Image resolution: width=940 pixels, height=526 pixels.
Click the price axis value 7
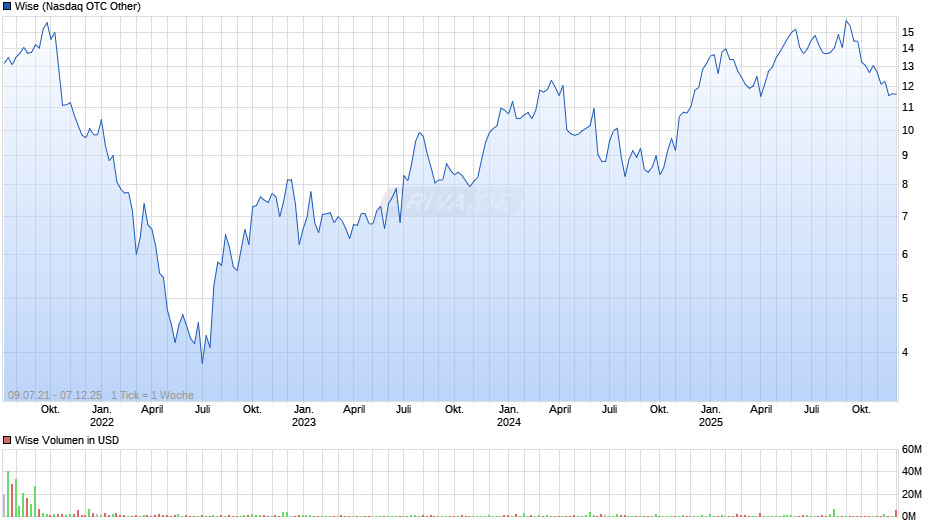click(x=905, y=217)
